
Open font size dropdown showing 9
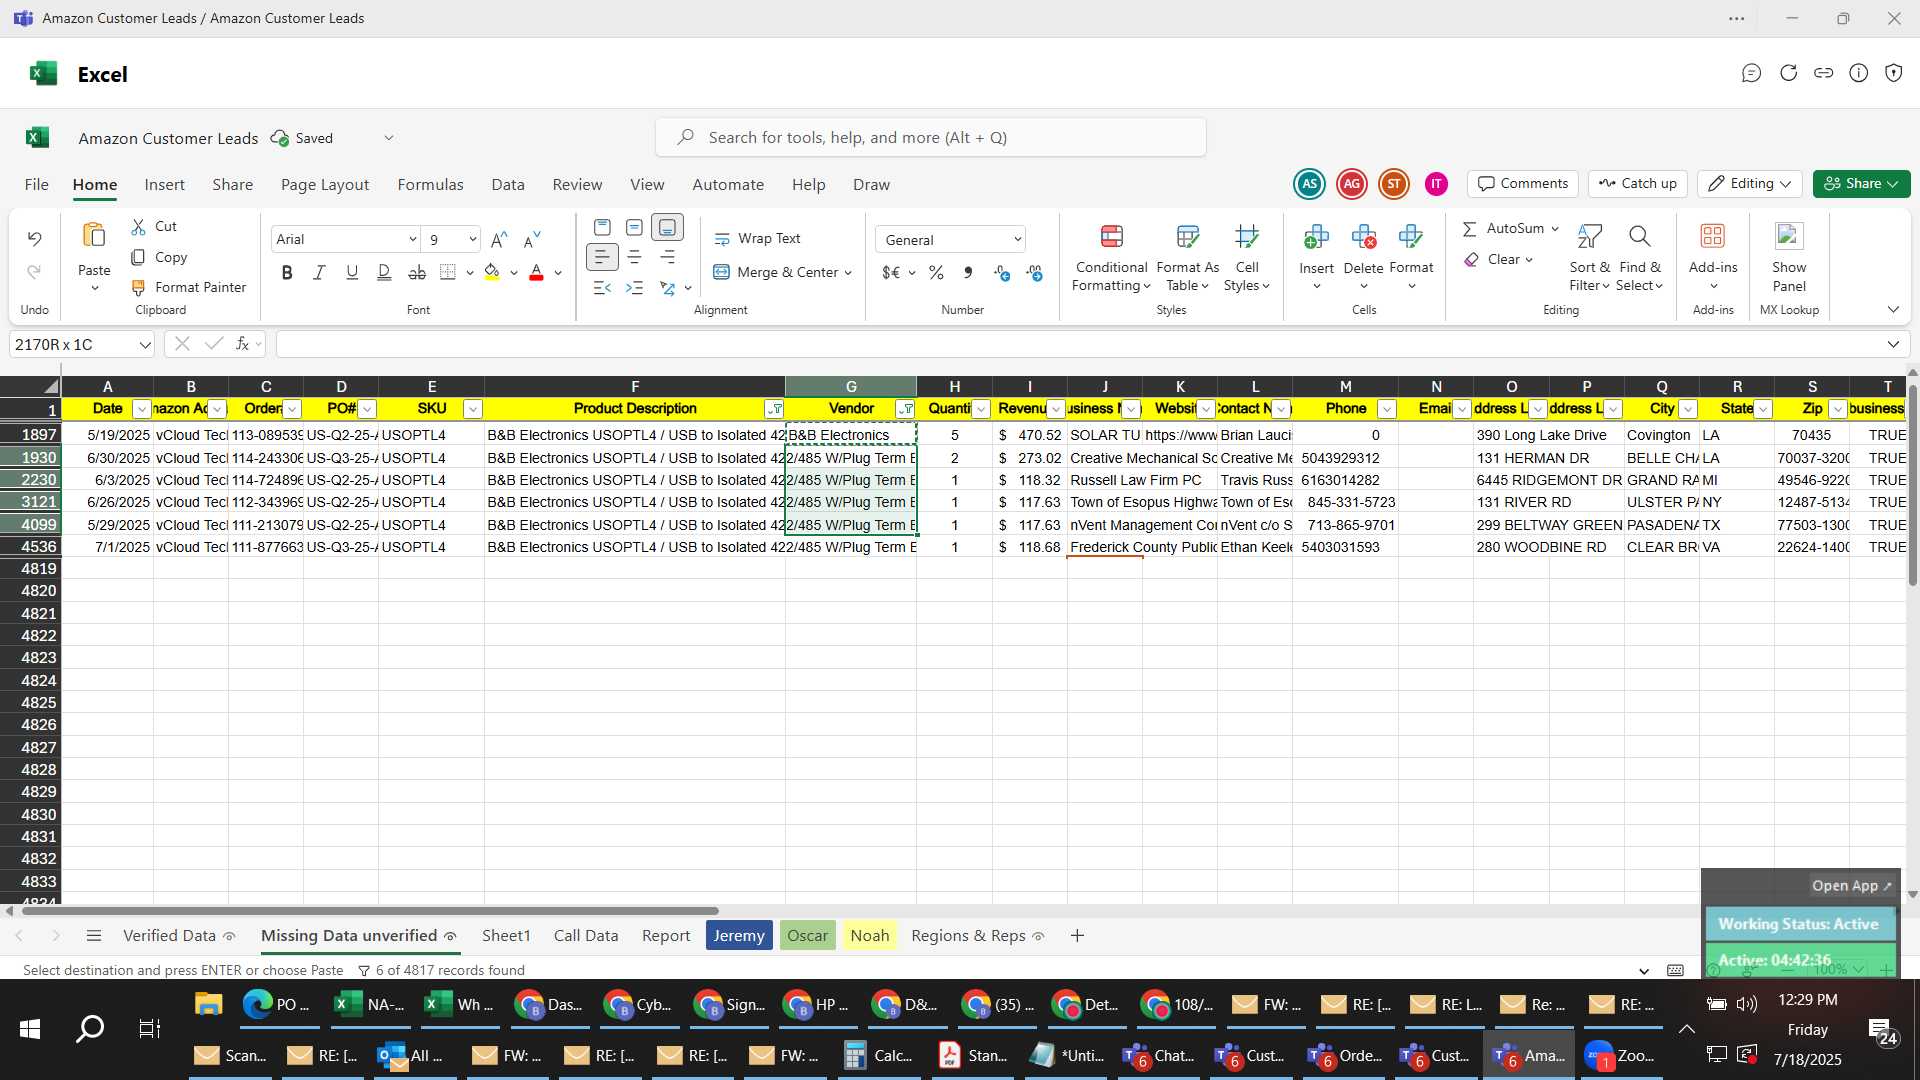[x=472, y=239]
